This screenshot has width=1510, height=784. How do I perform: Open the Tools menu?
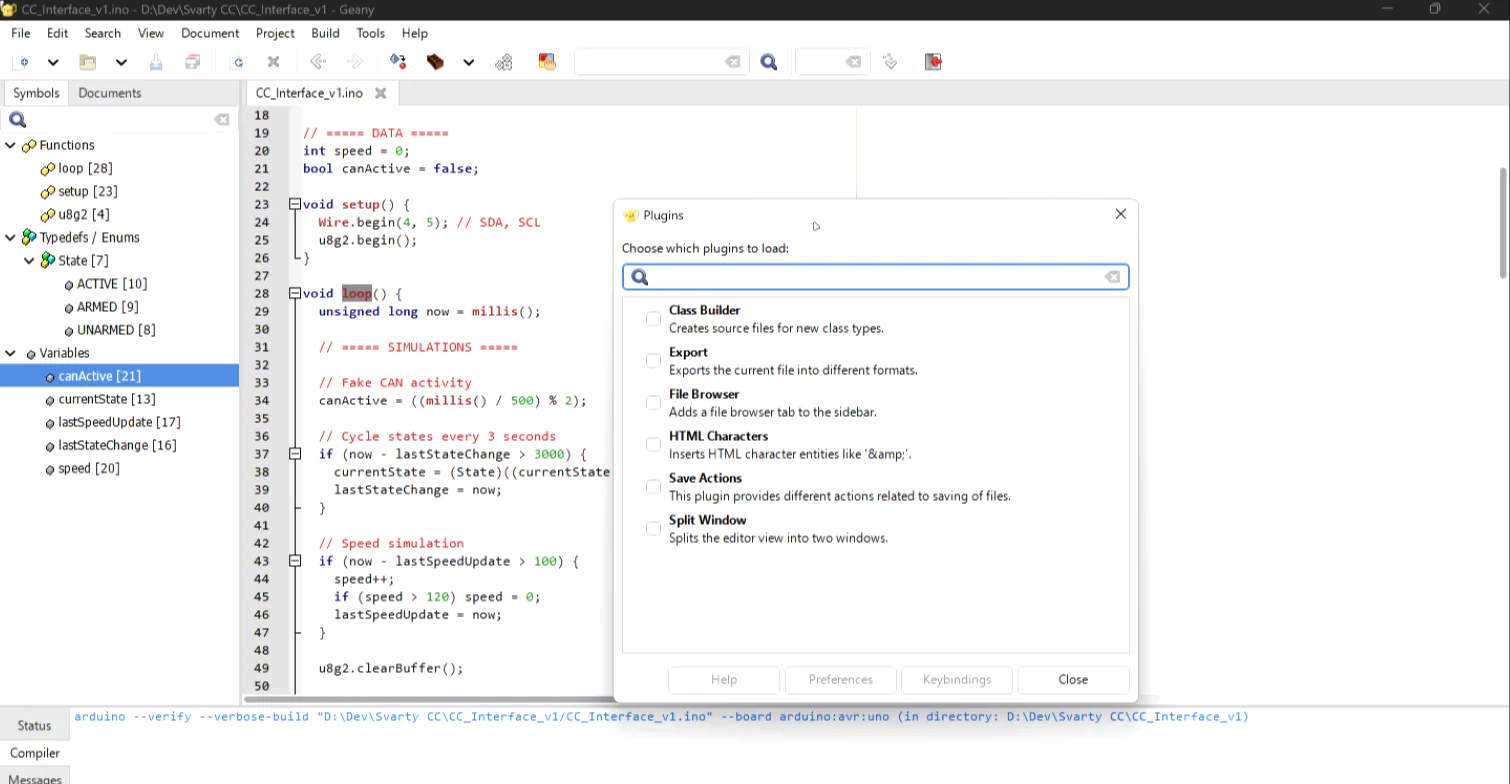(370, 33)
